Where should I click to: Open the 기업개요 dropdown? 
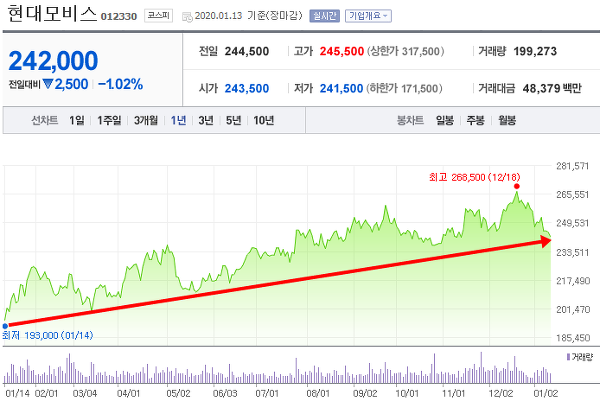coord(368,16)
